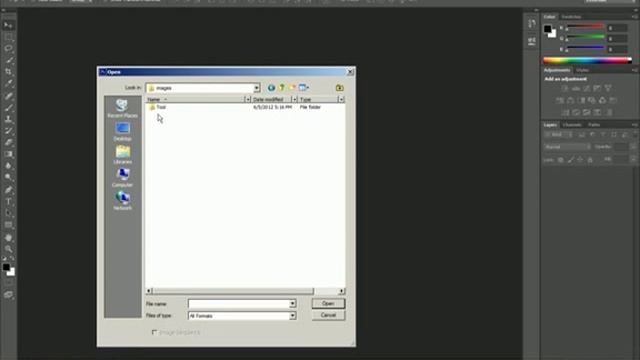The height and width of the screenshot is (360, 640).
Task: Click the Open button
Action: point(328,303)
